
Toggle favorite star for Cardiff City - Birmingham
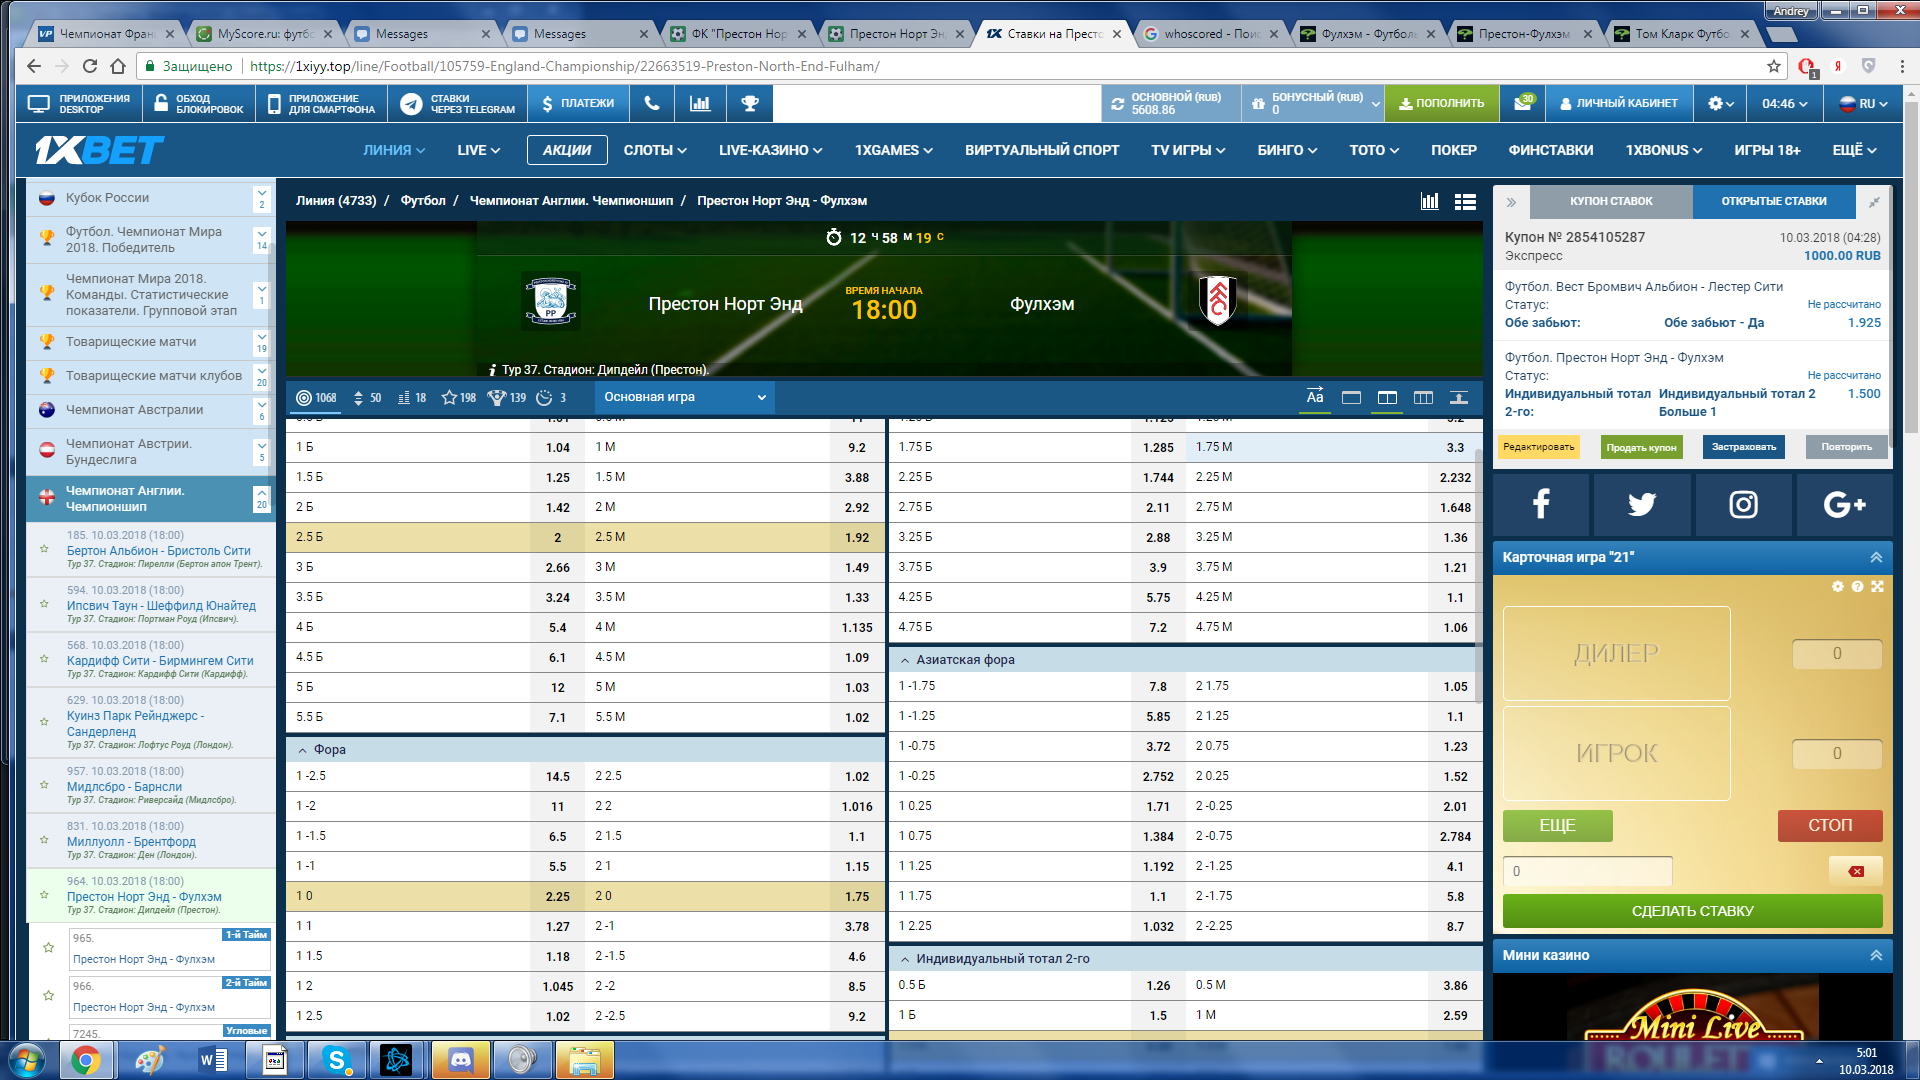click(x=44, y=659)
